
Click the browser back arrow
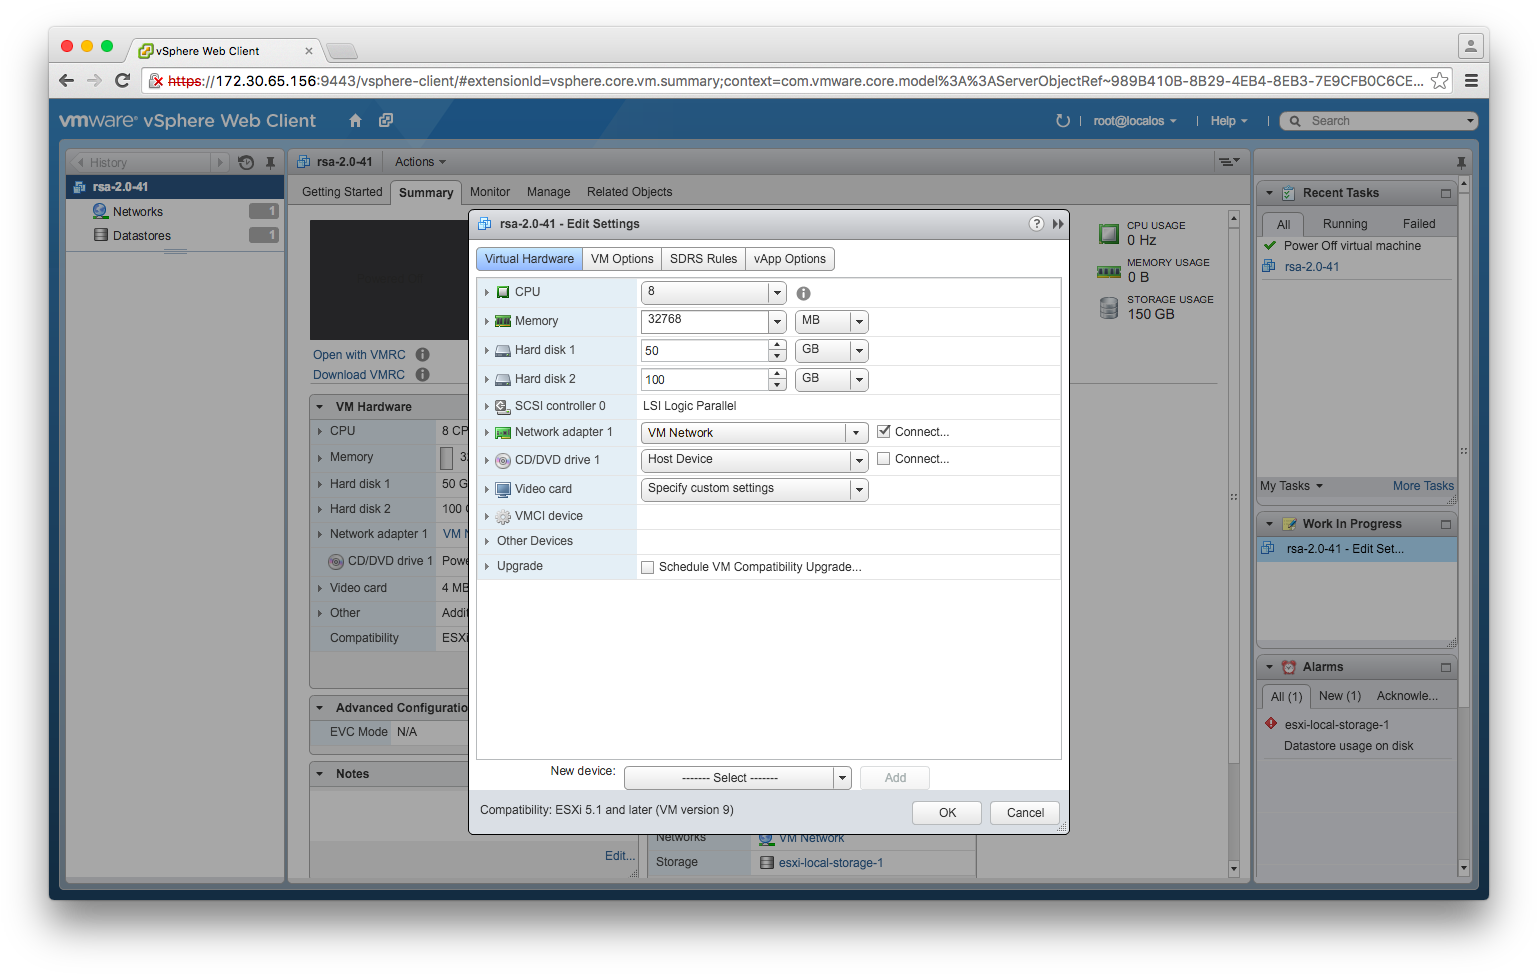(x=66, y=81)
